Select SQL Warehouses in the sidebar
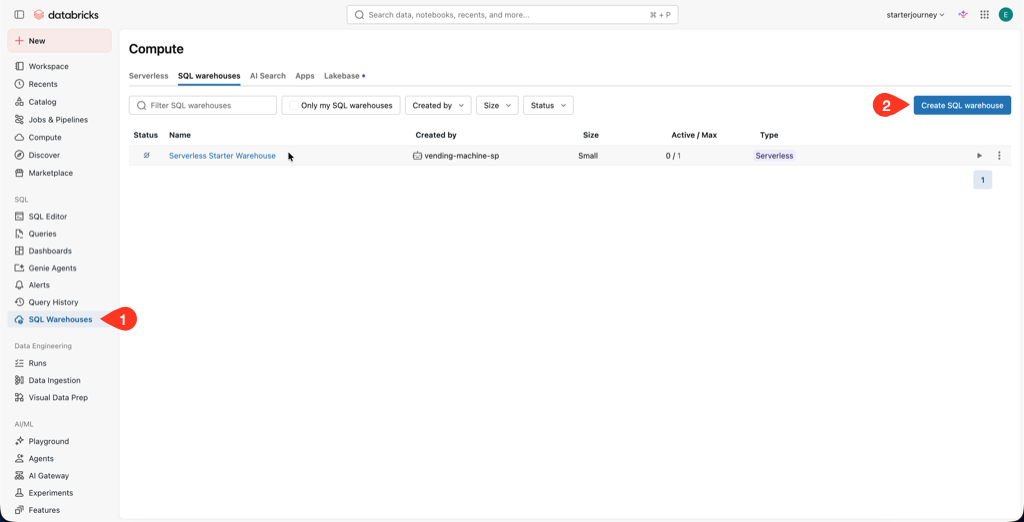 (x=59, y=319)
